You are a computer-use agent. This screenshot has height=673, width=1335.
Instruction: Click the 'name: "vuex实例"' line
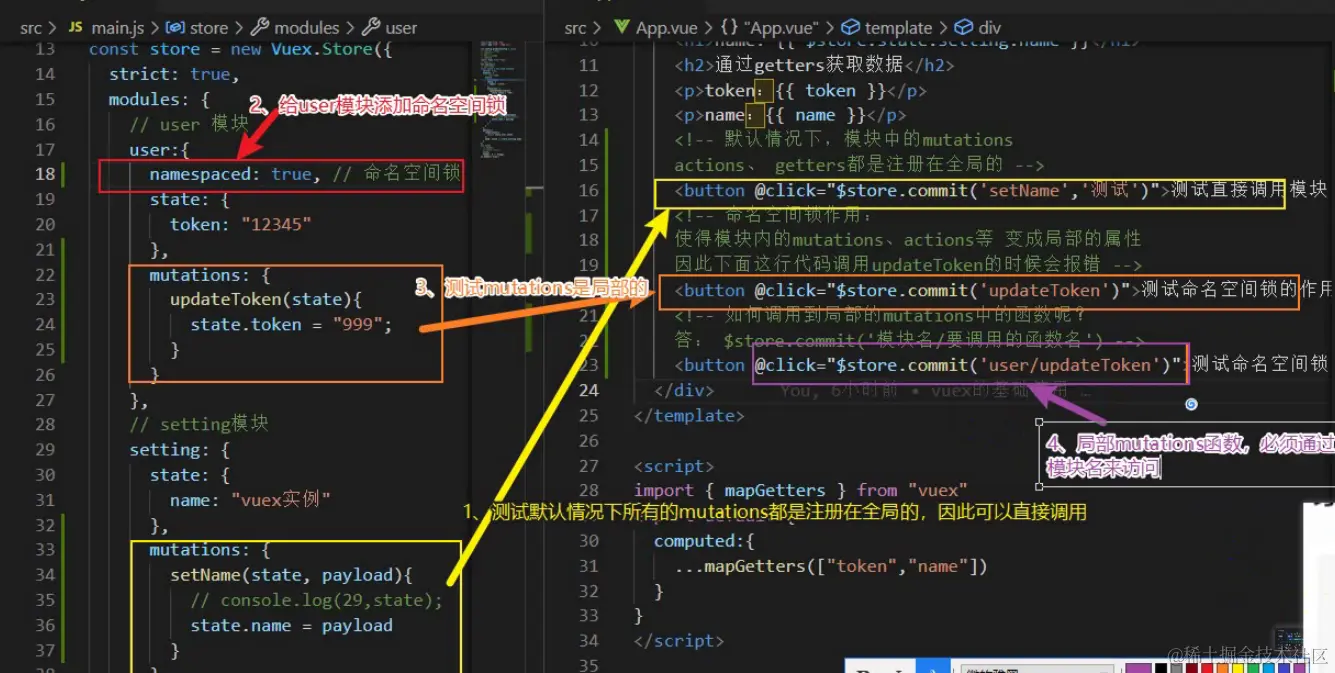click(250, 499)
